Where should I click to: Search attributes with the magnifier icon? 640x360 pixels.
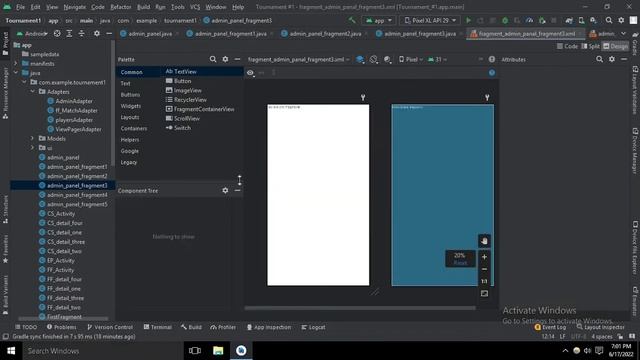599,59
